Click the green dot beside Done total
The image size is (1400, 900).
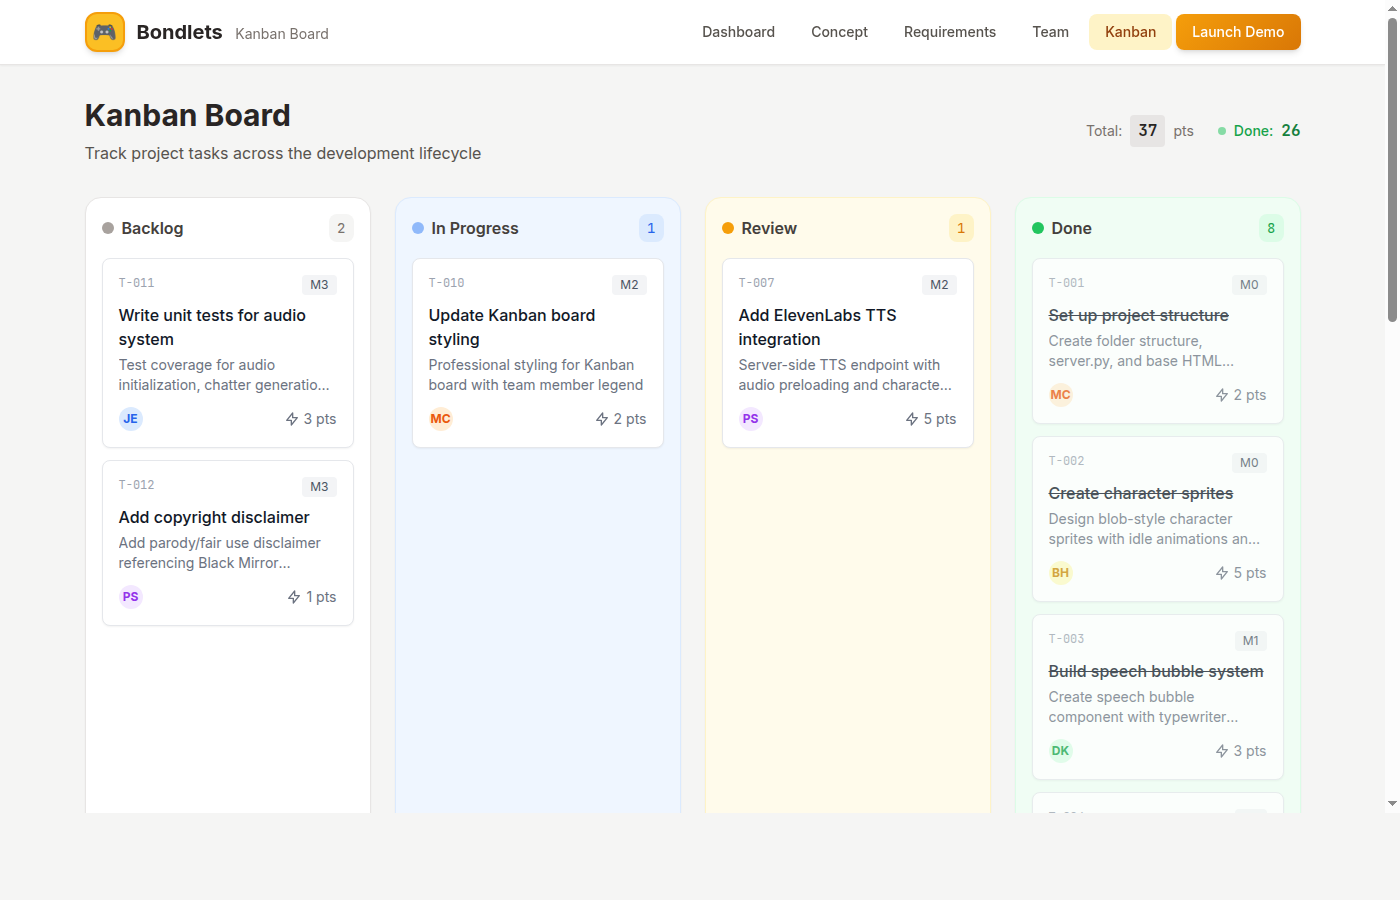(x=1222, y=131)
